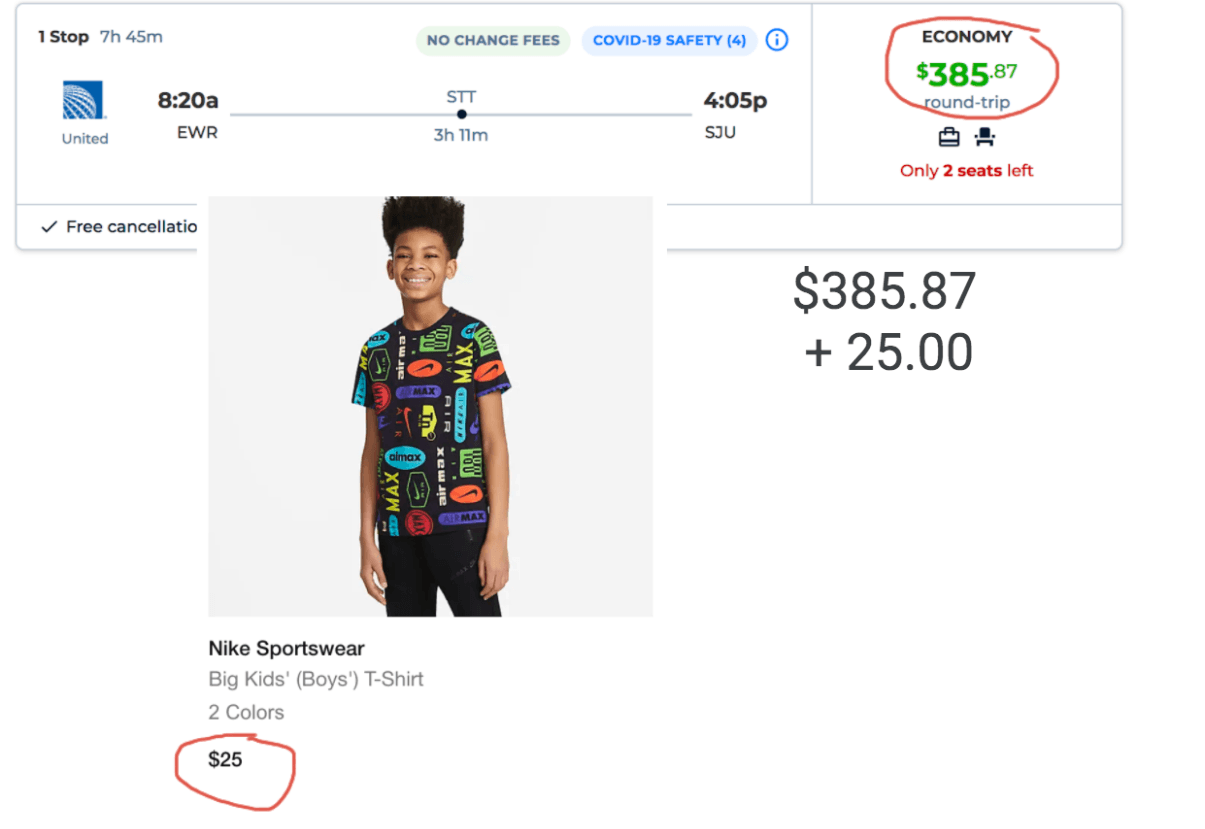Open the COVID-19 SAFETY (4) badge
This screenshot has height=829, width=1205.
[x=669, y=41]
